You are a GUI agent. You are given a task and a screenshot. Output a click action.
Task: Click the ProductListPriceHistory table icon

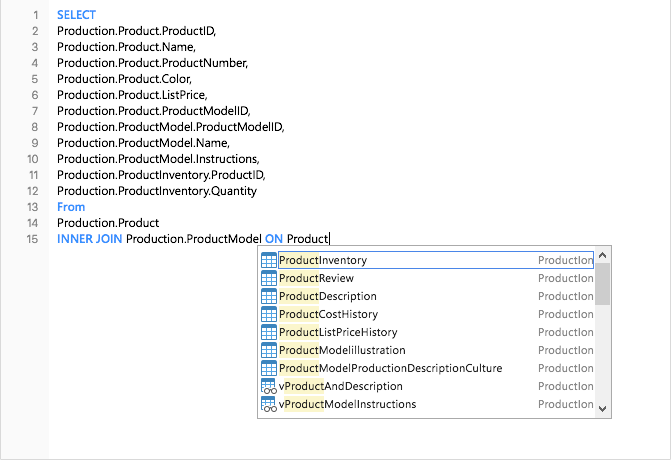[x=268, y=332]
